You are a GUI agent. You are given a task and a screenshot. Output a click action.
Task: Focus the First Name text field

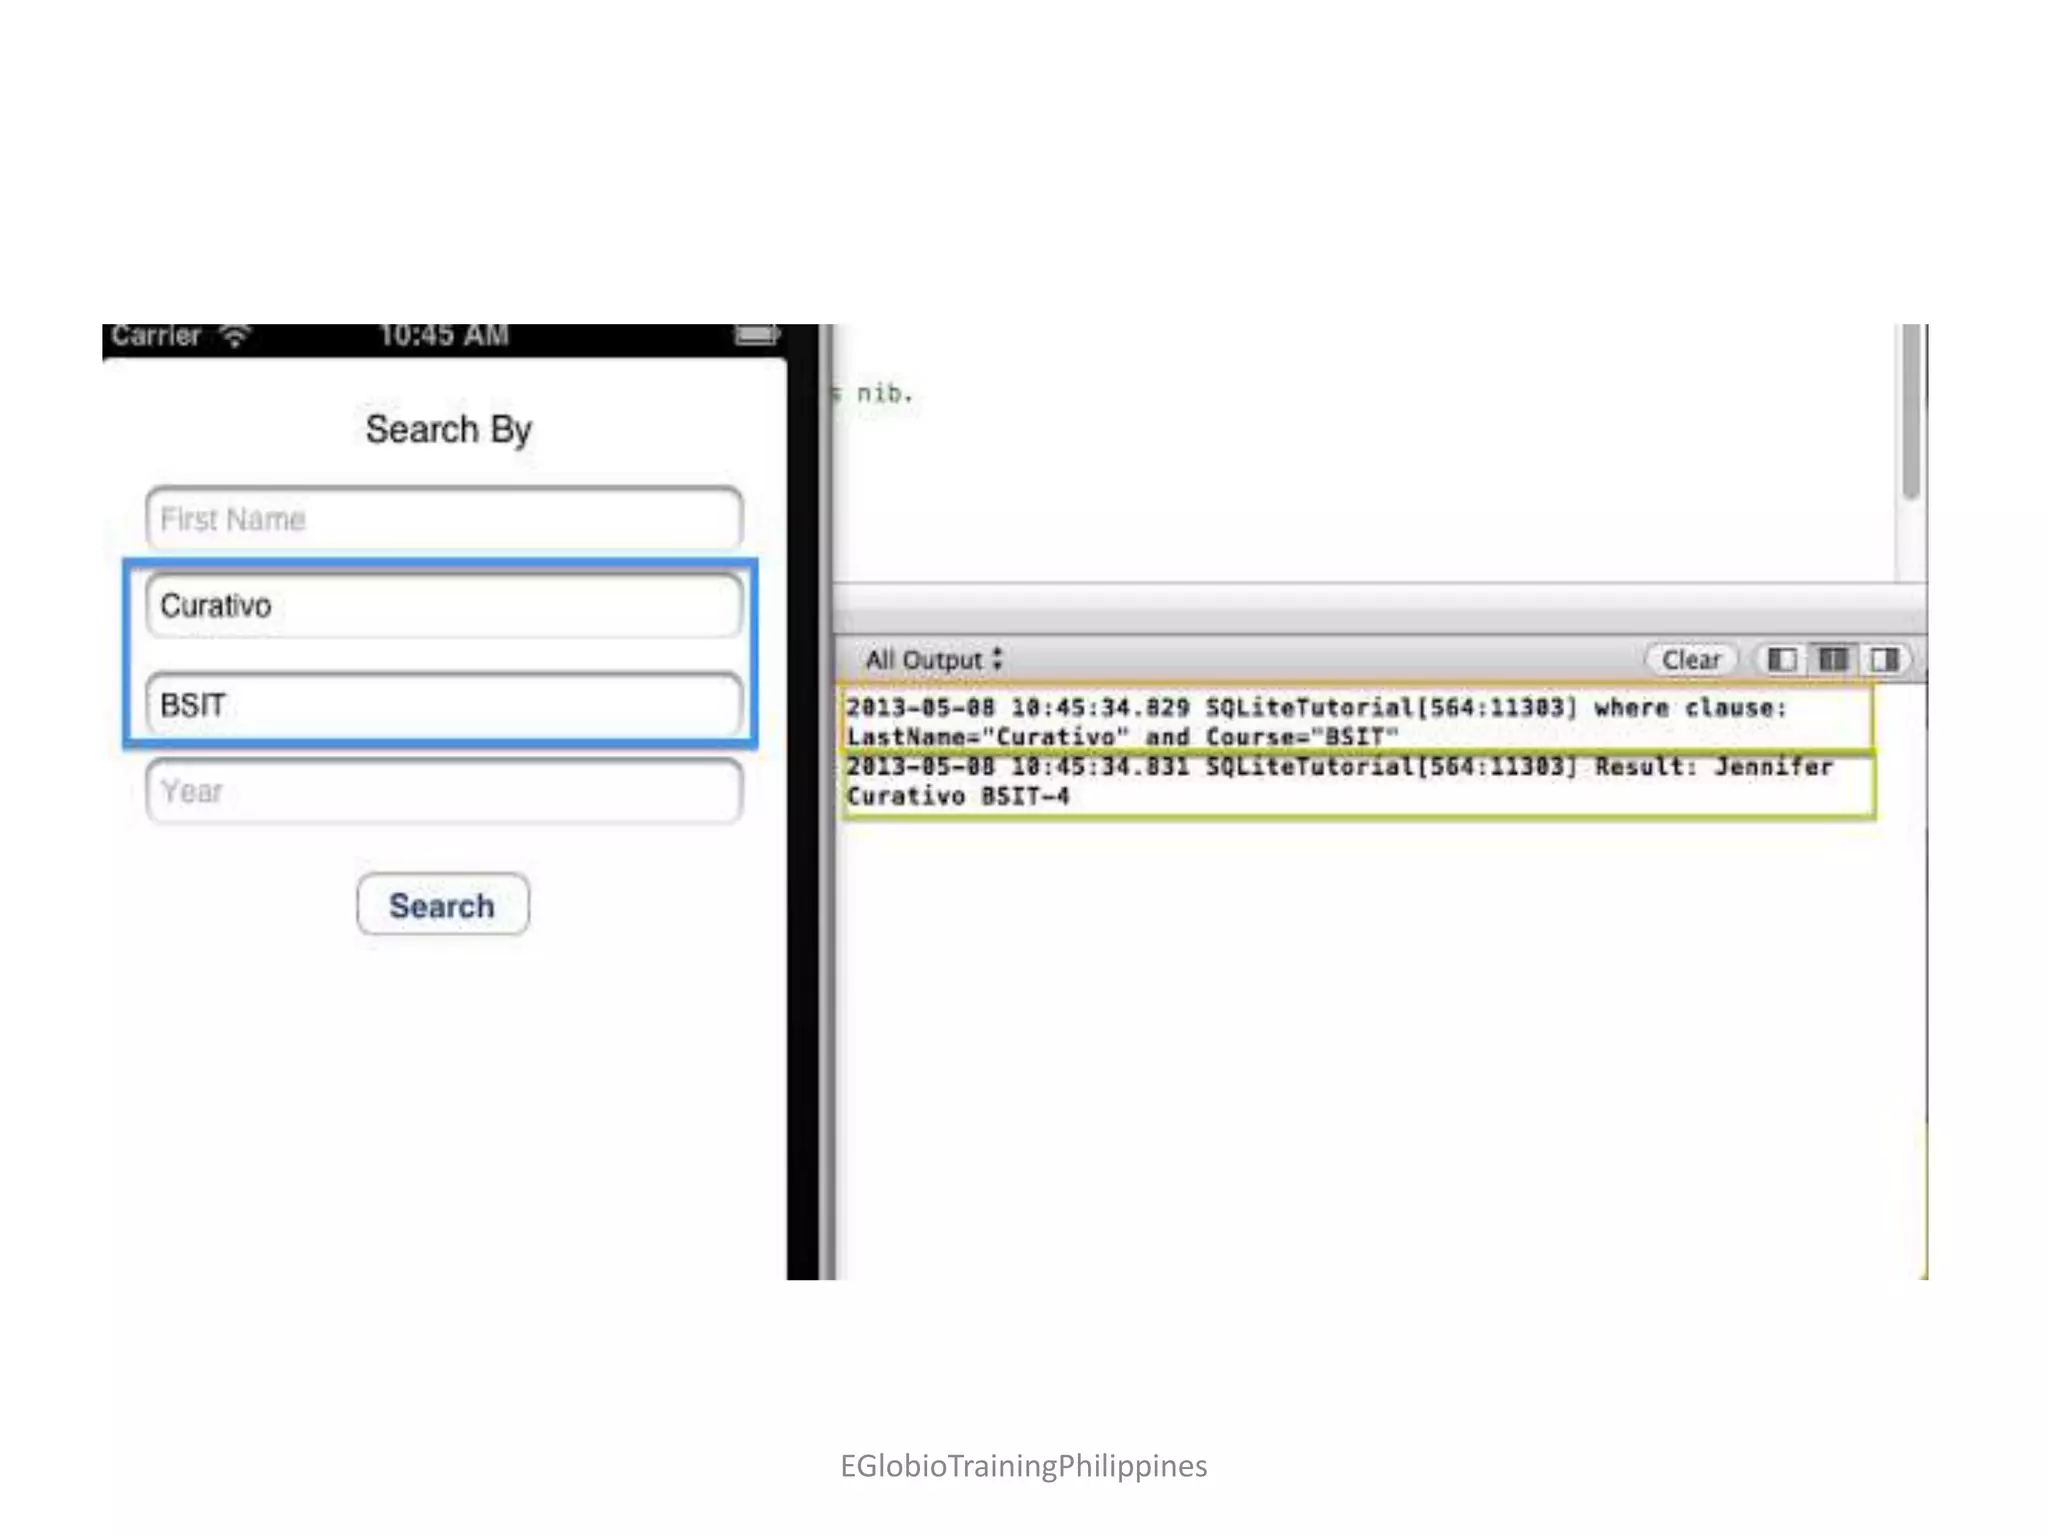444,519
